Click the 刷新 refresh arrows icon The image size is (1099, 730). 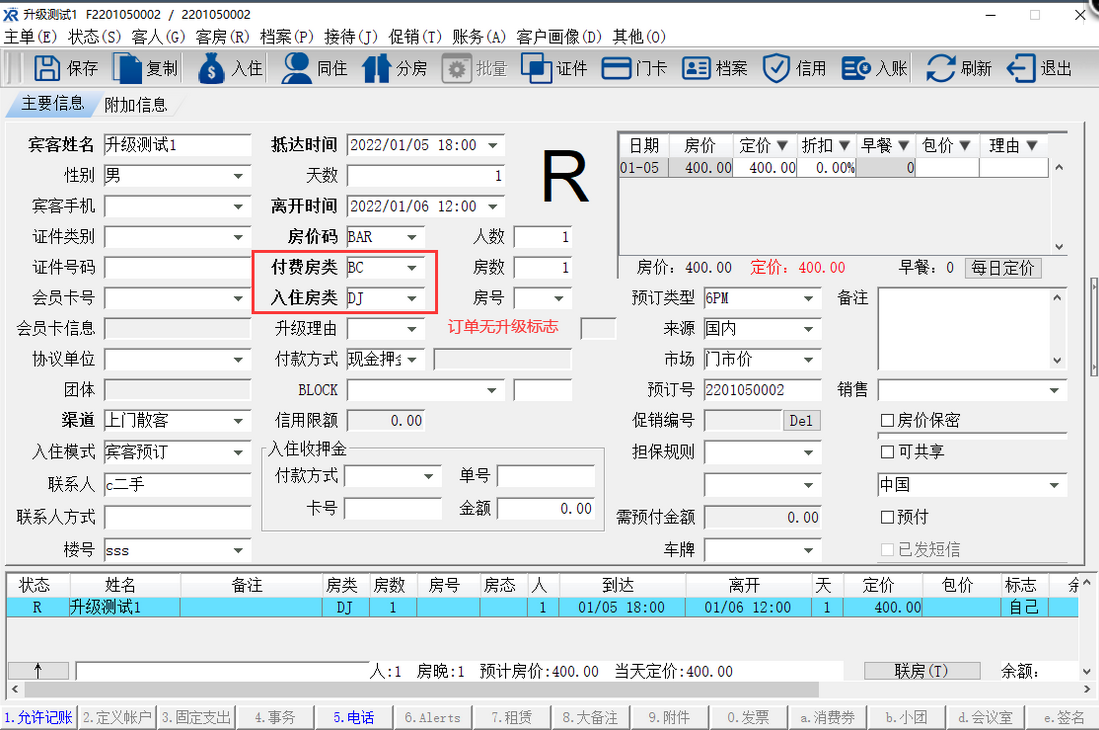[x=941, y=69]
